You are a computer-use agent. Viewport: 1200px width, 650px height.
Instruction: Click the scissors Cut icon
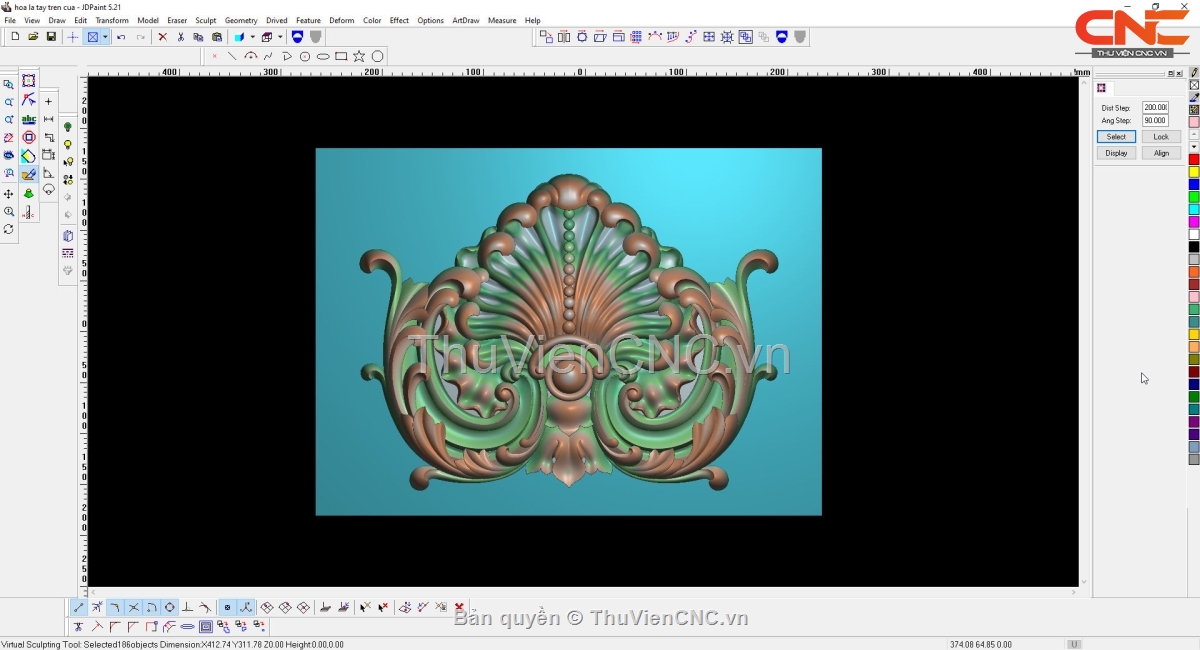180,37
